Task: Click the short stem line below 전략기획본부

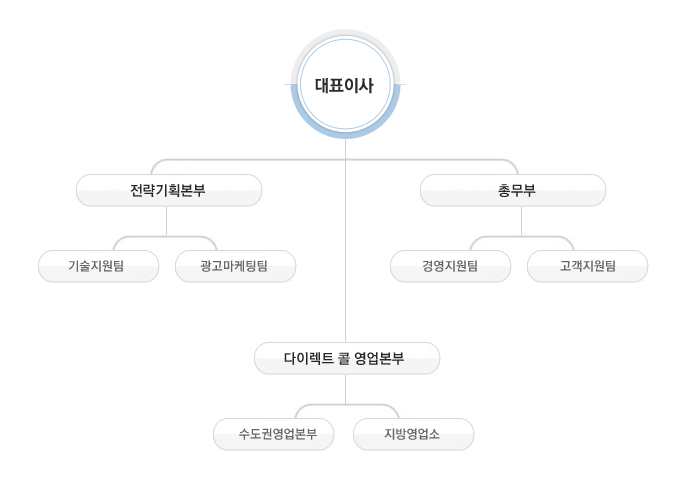Action: pos(166,221)
